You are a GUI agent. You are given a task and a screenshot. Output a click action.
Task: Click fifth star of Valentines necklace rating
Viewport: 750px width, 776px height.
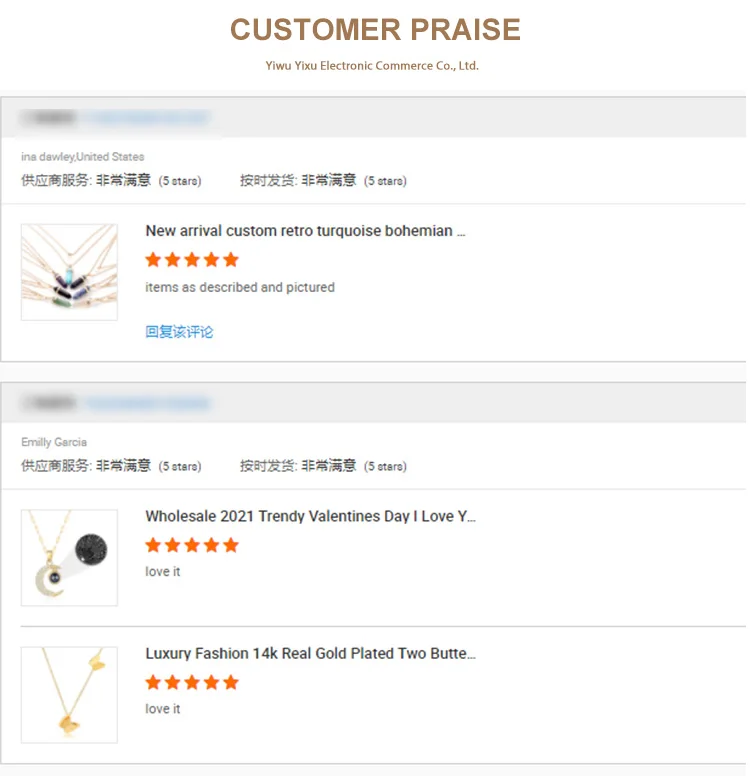click(x=231, y=545)
